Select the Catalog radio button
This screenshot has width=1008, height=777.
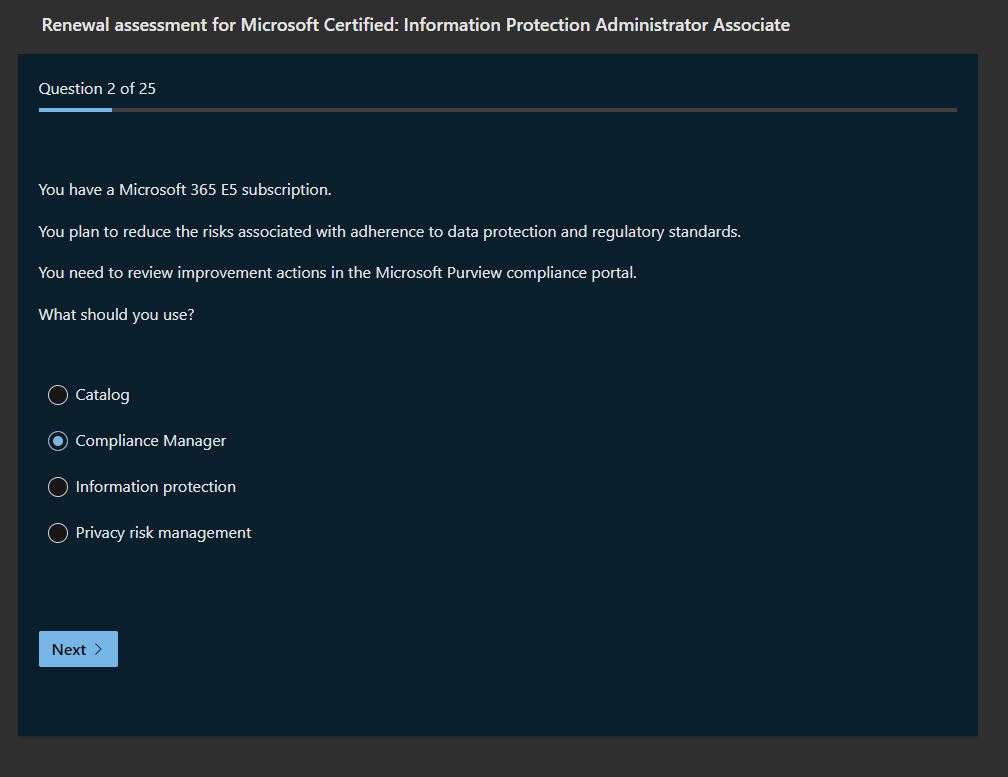tap(58, 395)
